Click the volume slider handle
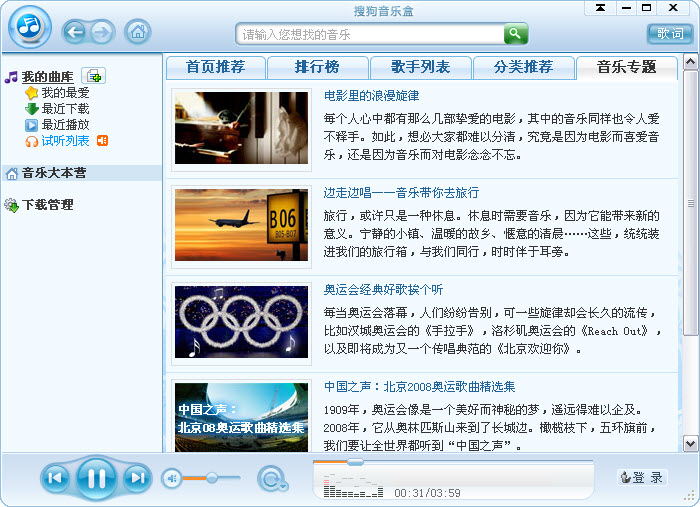The image size is (700, 507). [212, 478]
